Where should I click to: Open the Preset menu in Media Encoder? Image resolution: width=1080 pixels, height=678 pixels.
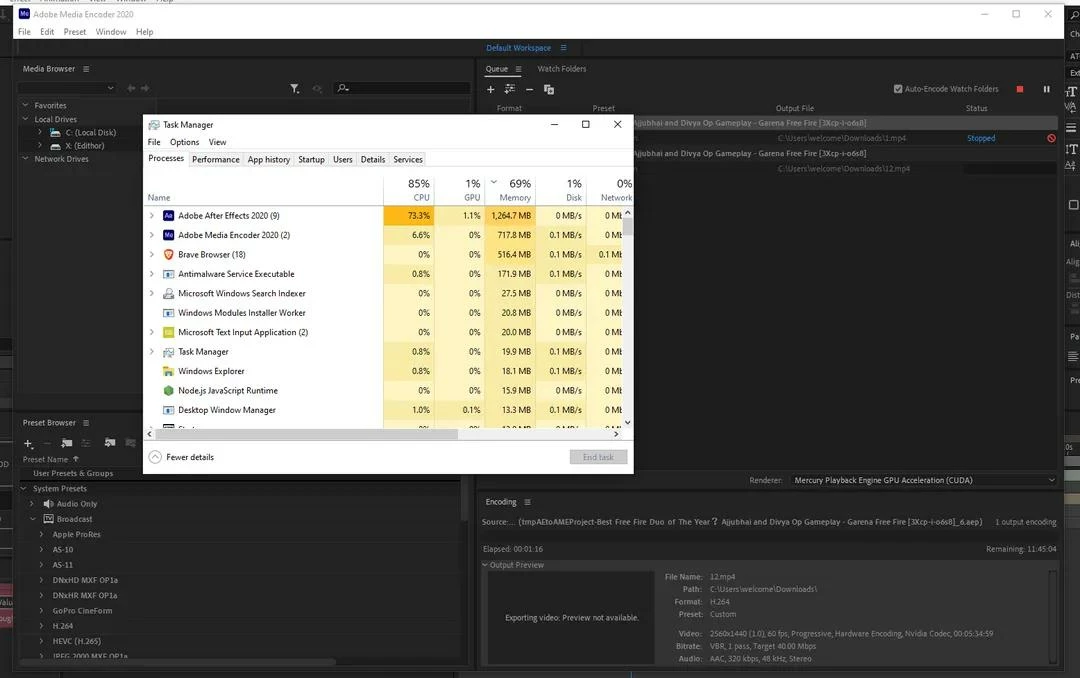coord(74,32)
